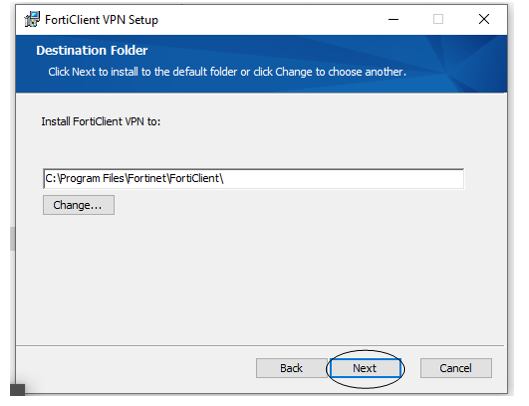Click the grey scrollbar fragment at left edge

coord(12,239)
